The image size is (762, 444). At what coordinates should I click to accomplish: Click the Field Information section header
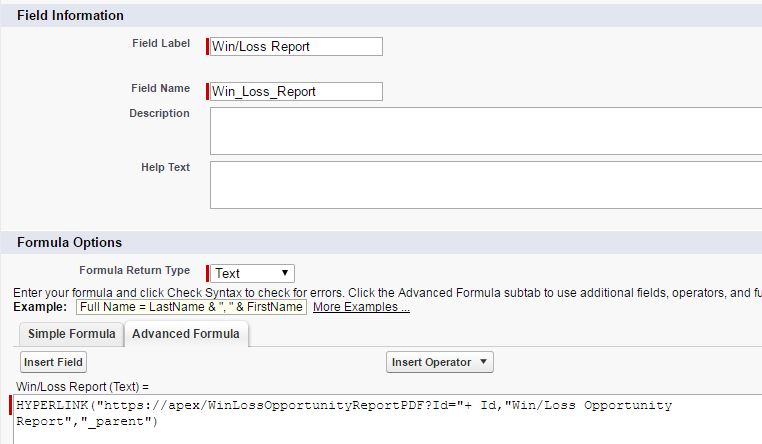[x=70, y=16]
